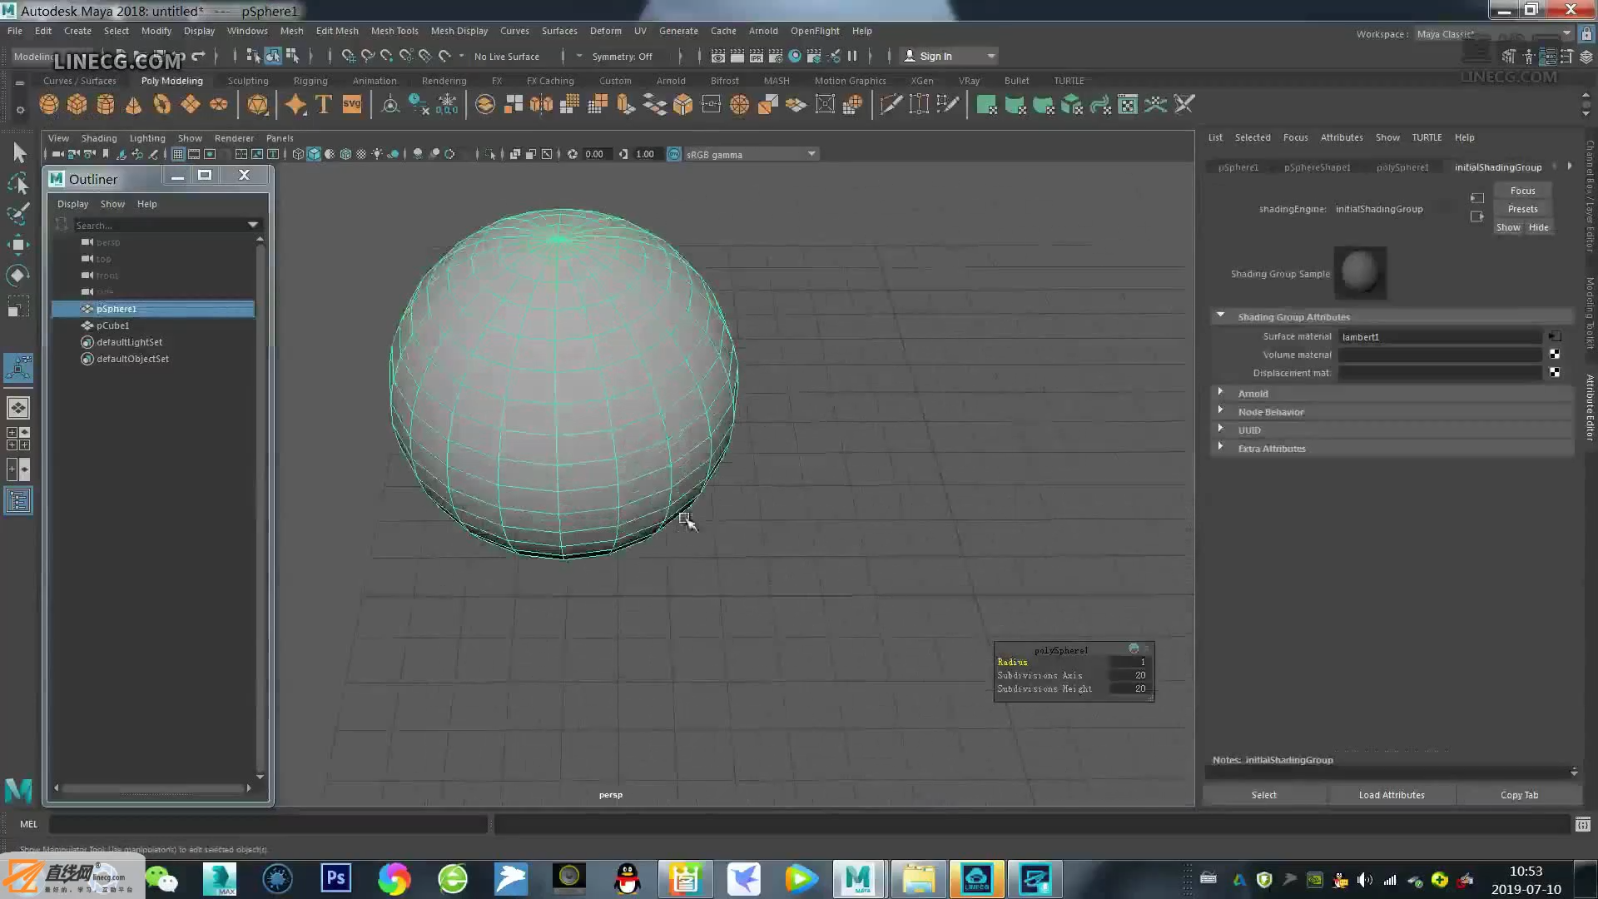Switch to the Rigging shelf tab

point(310,81)
